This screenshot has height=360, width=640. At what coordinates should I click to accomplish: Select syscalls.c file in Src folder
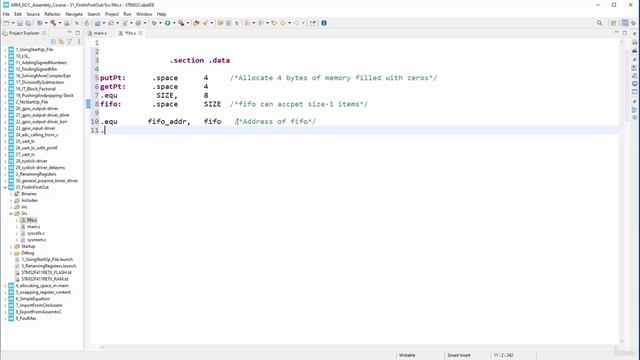click(36, 233)
